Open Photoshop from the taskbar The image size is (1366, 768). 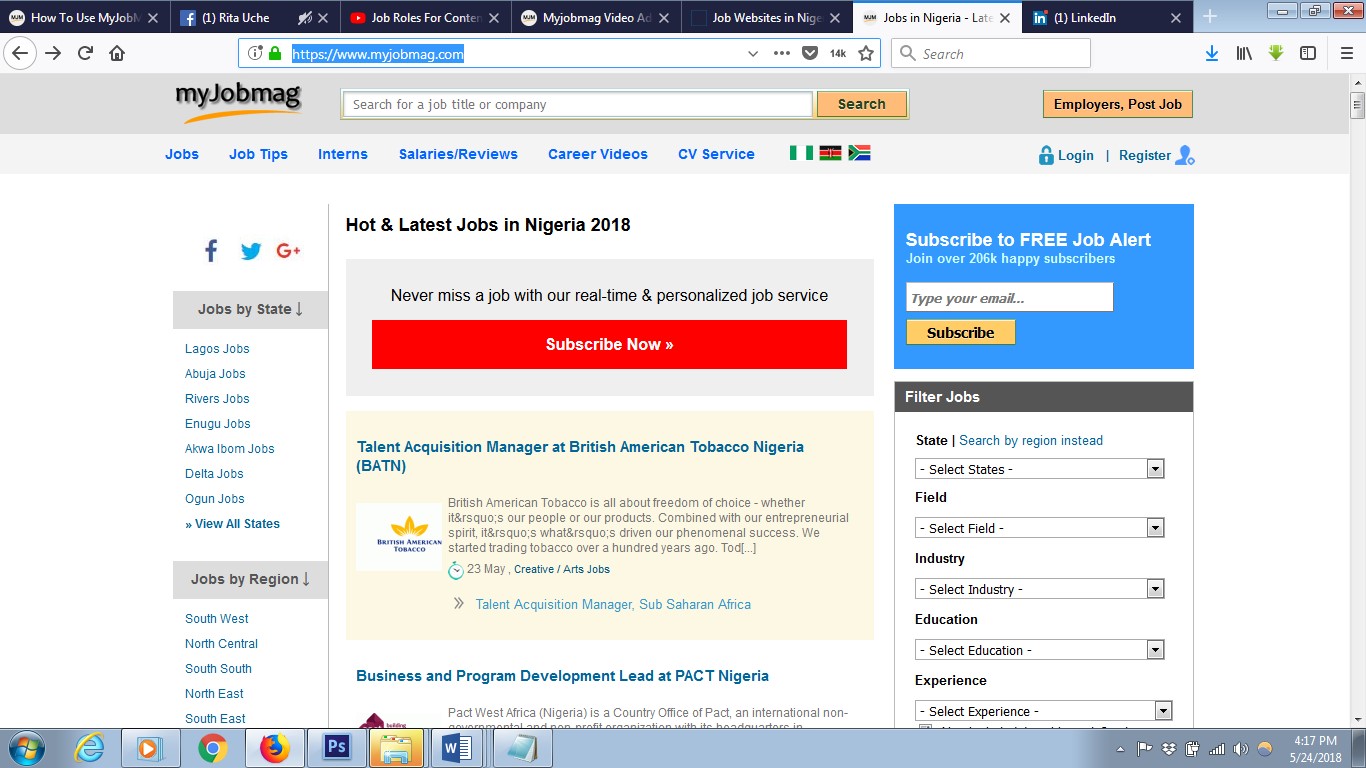(336, 748)
